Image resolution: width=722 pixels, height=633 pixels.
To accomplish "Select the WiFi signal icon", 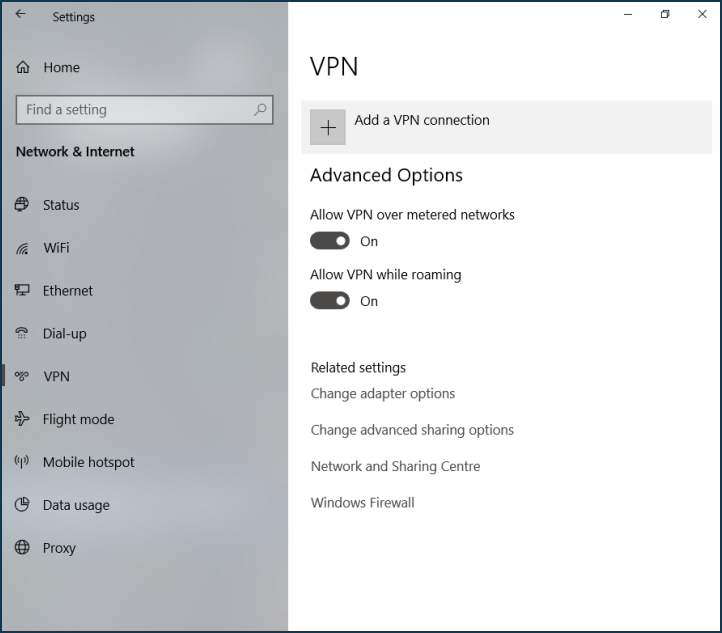I will click(x=22, y=248).
